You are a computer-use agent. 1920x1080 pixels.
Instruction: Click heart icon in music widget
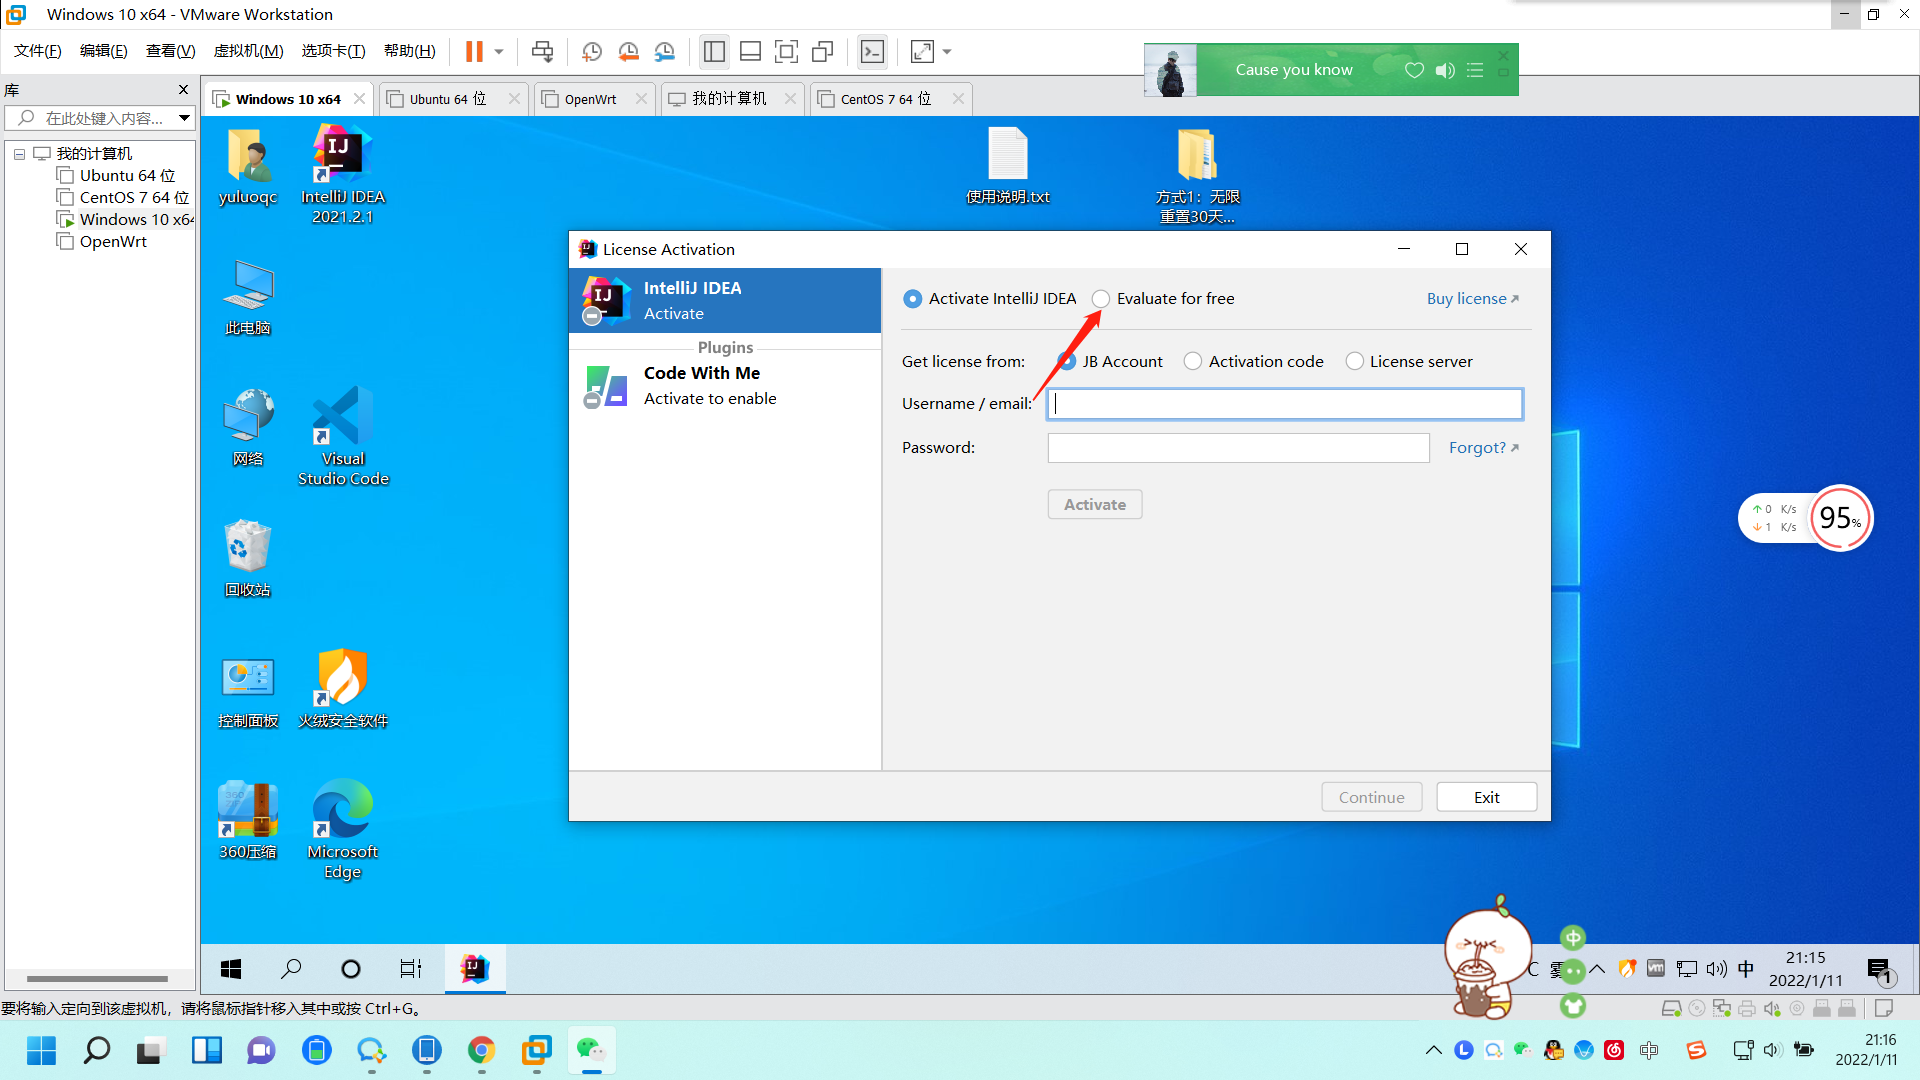point(1414,70)
